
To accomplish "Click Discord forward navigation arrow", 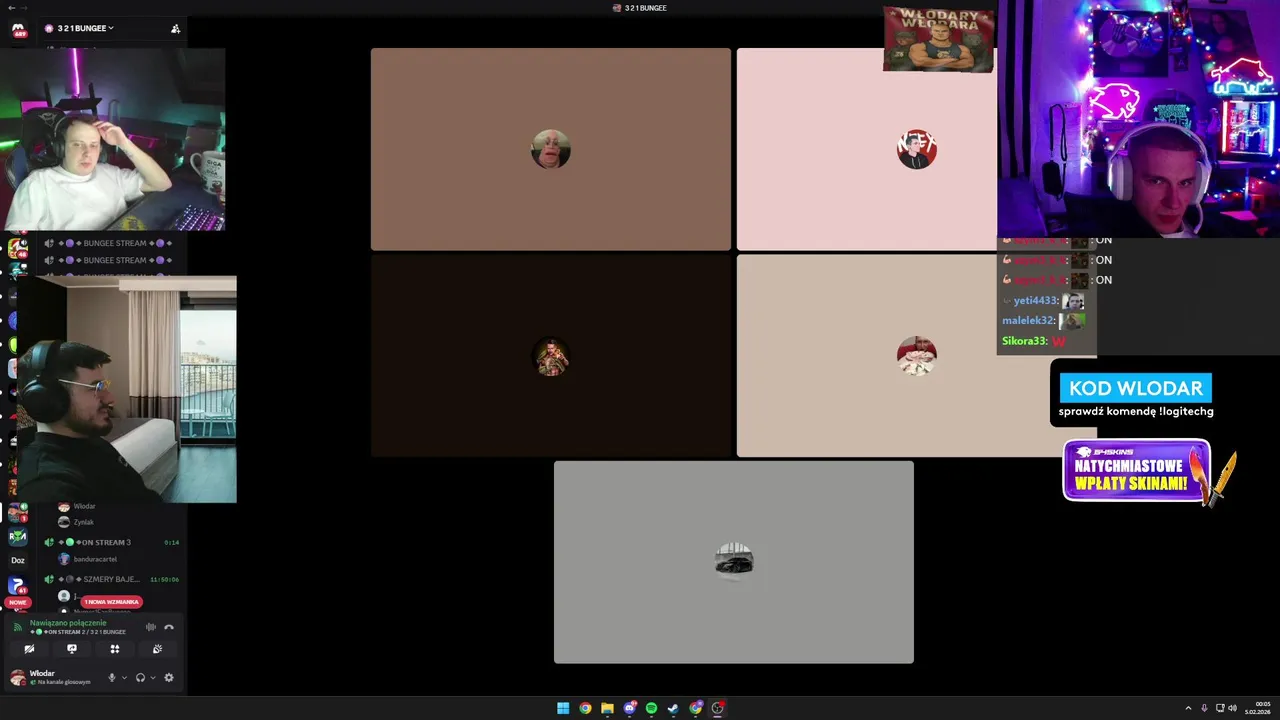I will [x=24, y=8].
